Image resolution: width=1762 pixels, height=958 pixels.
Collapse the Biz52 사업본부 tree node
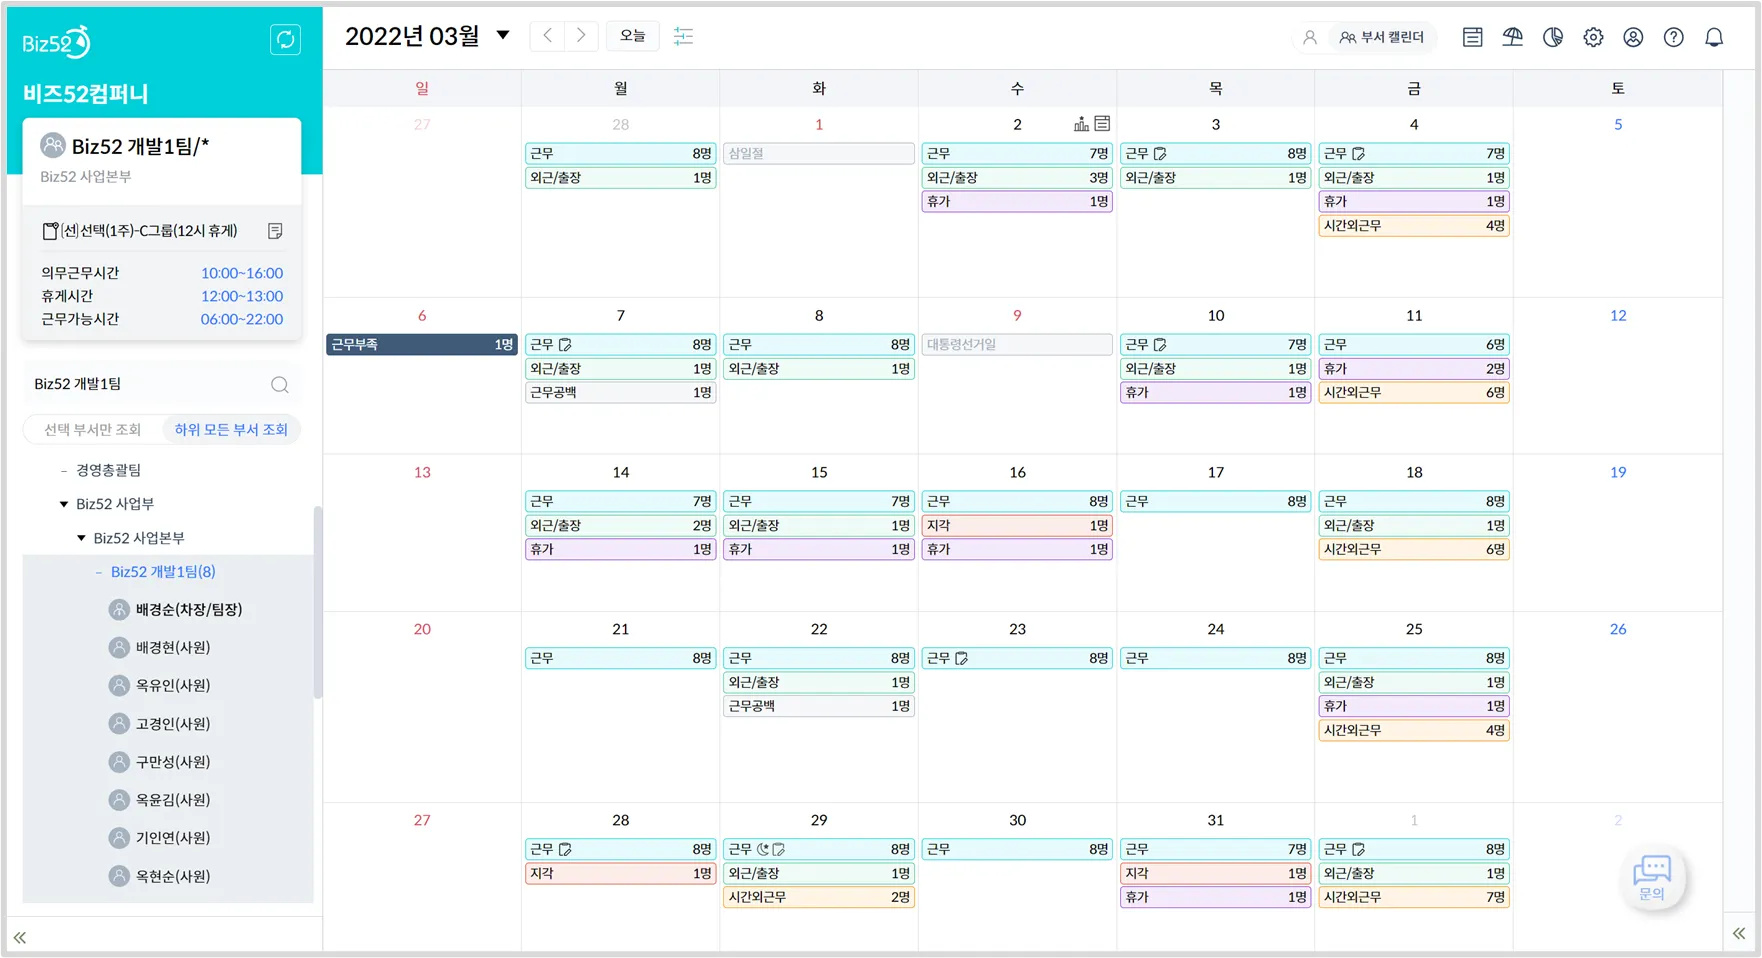(x=82, y=538)
